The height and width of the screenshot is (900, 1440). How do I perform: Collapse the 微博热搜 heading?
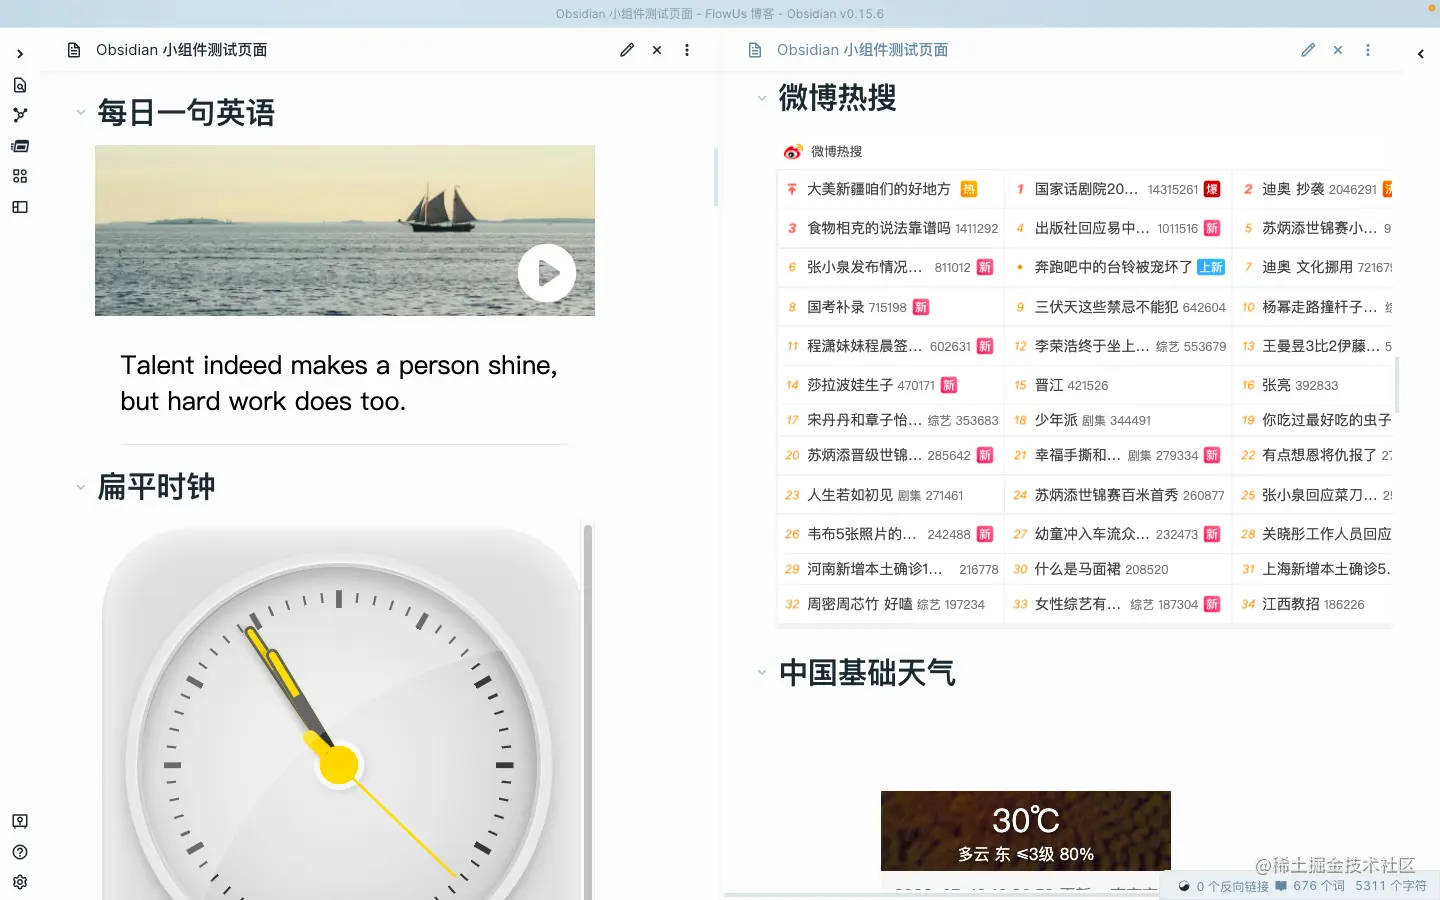762,98
